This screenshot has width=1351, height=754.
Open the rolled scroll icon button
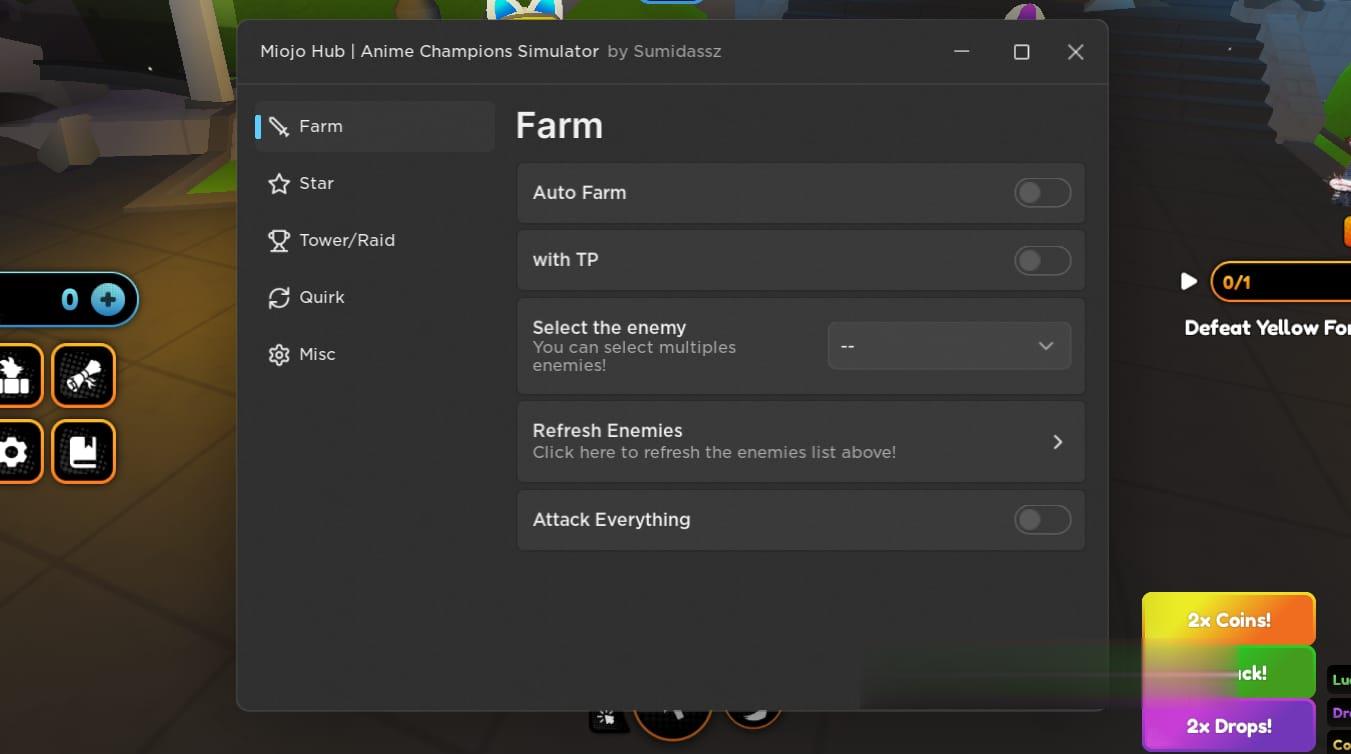click(83, 375)
